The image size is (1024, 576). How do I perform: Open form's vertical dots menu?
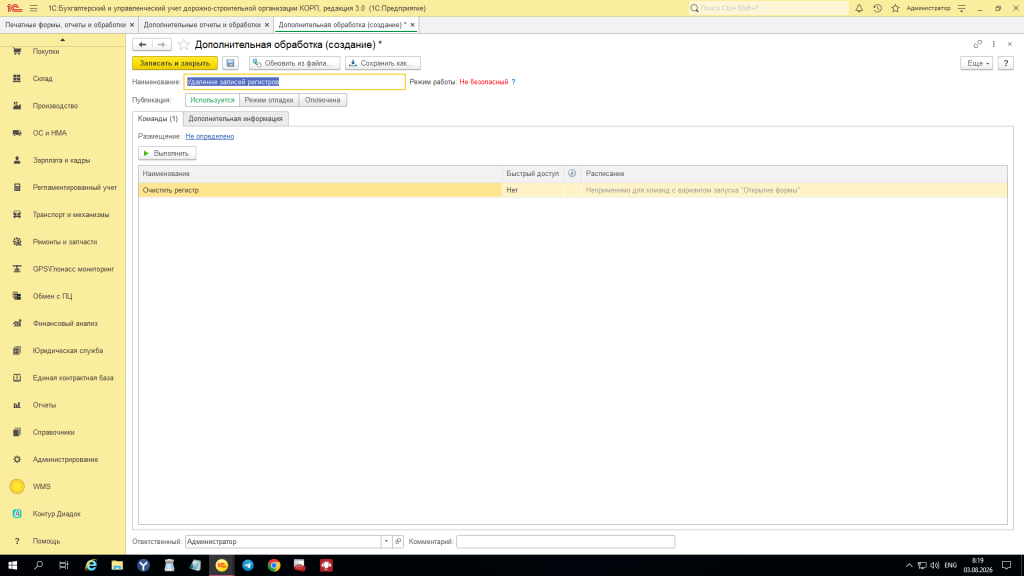click(994, 44)
